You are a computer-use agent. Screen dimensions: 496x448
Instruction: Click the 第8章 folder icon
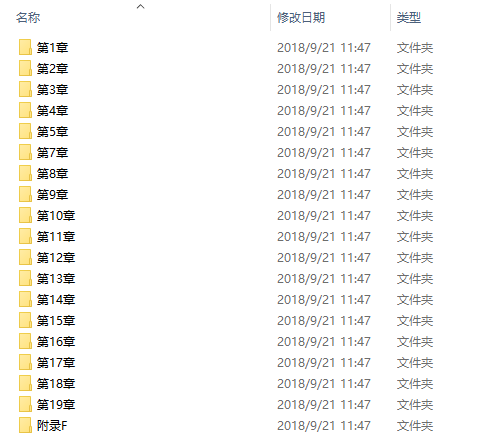pyautogui.click(x=25, y=173)
